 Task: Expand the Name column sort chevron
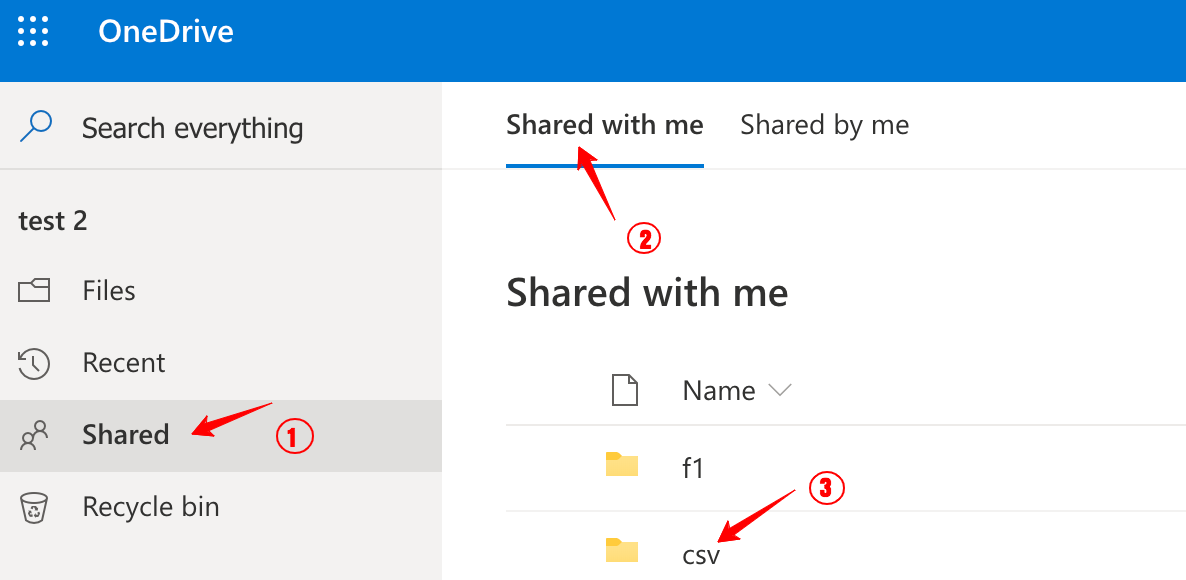779,390
